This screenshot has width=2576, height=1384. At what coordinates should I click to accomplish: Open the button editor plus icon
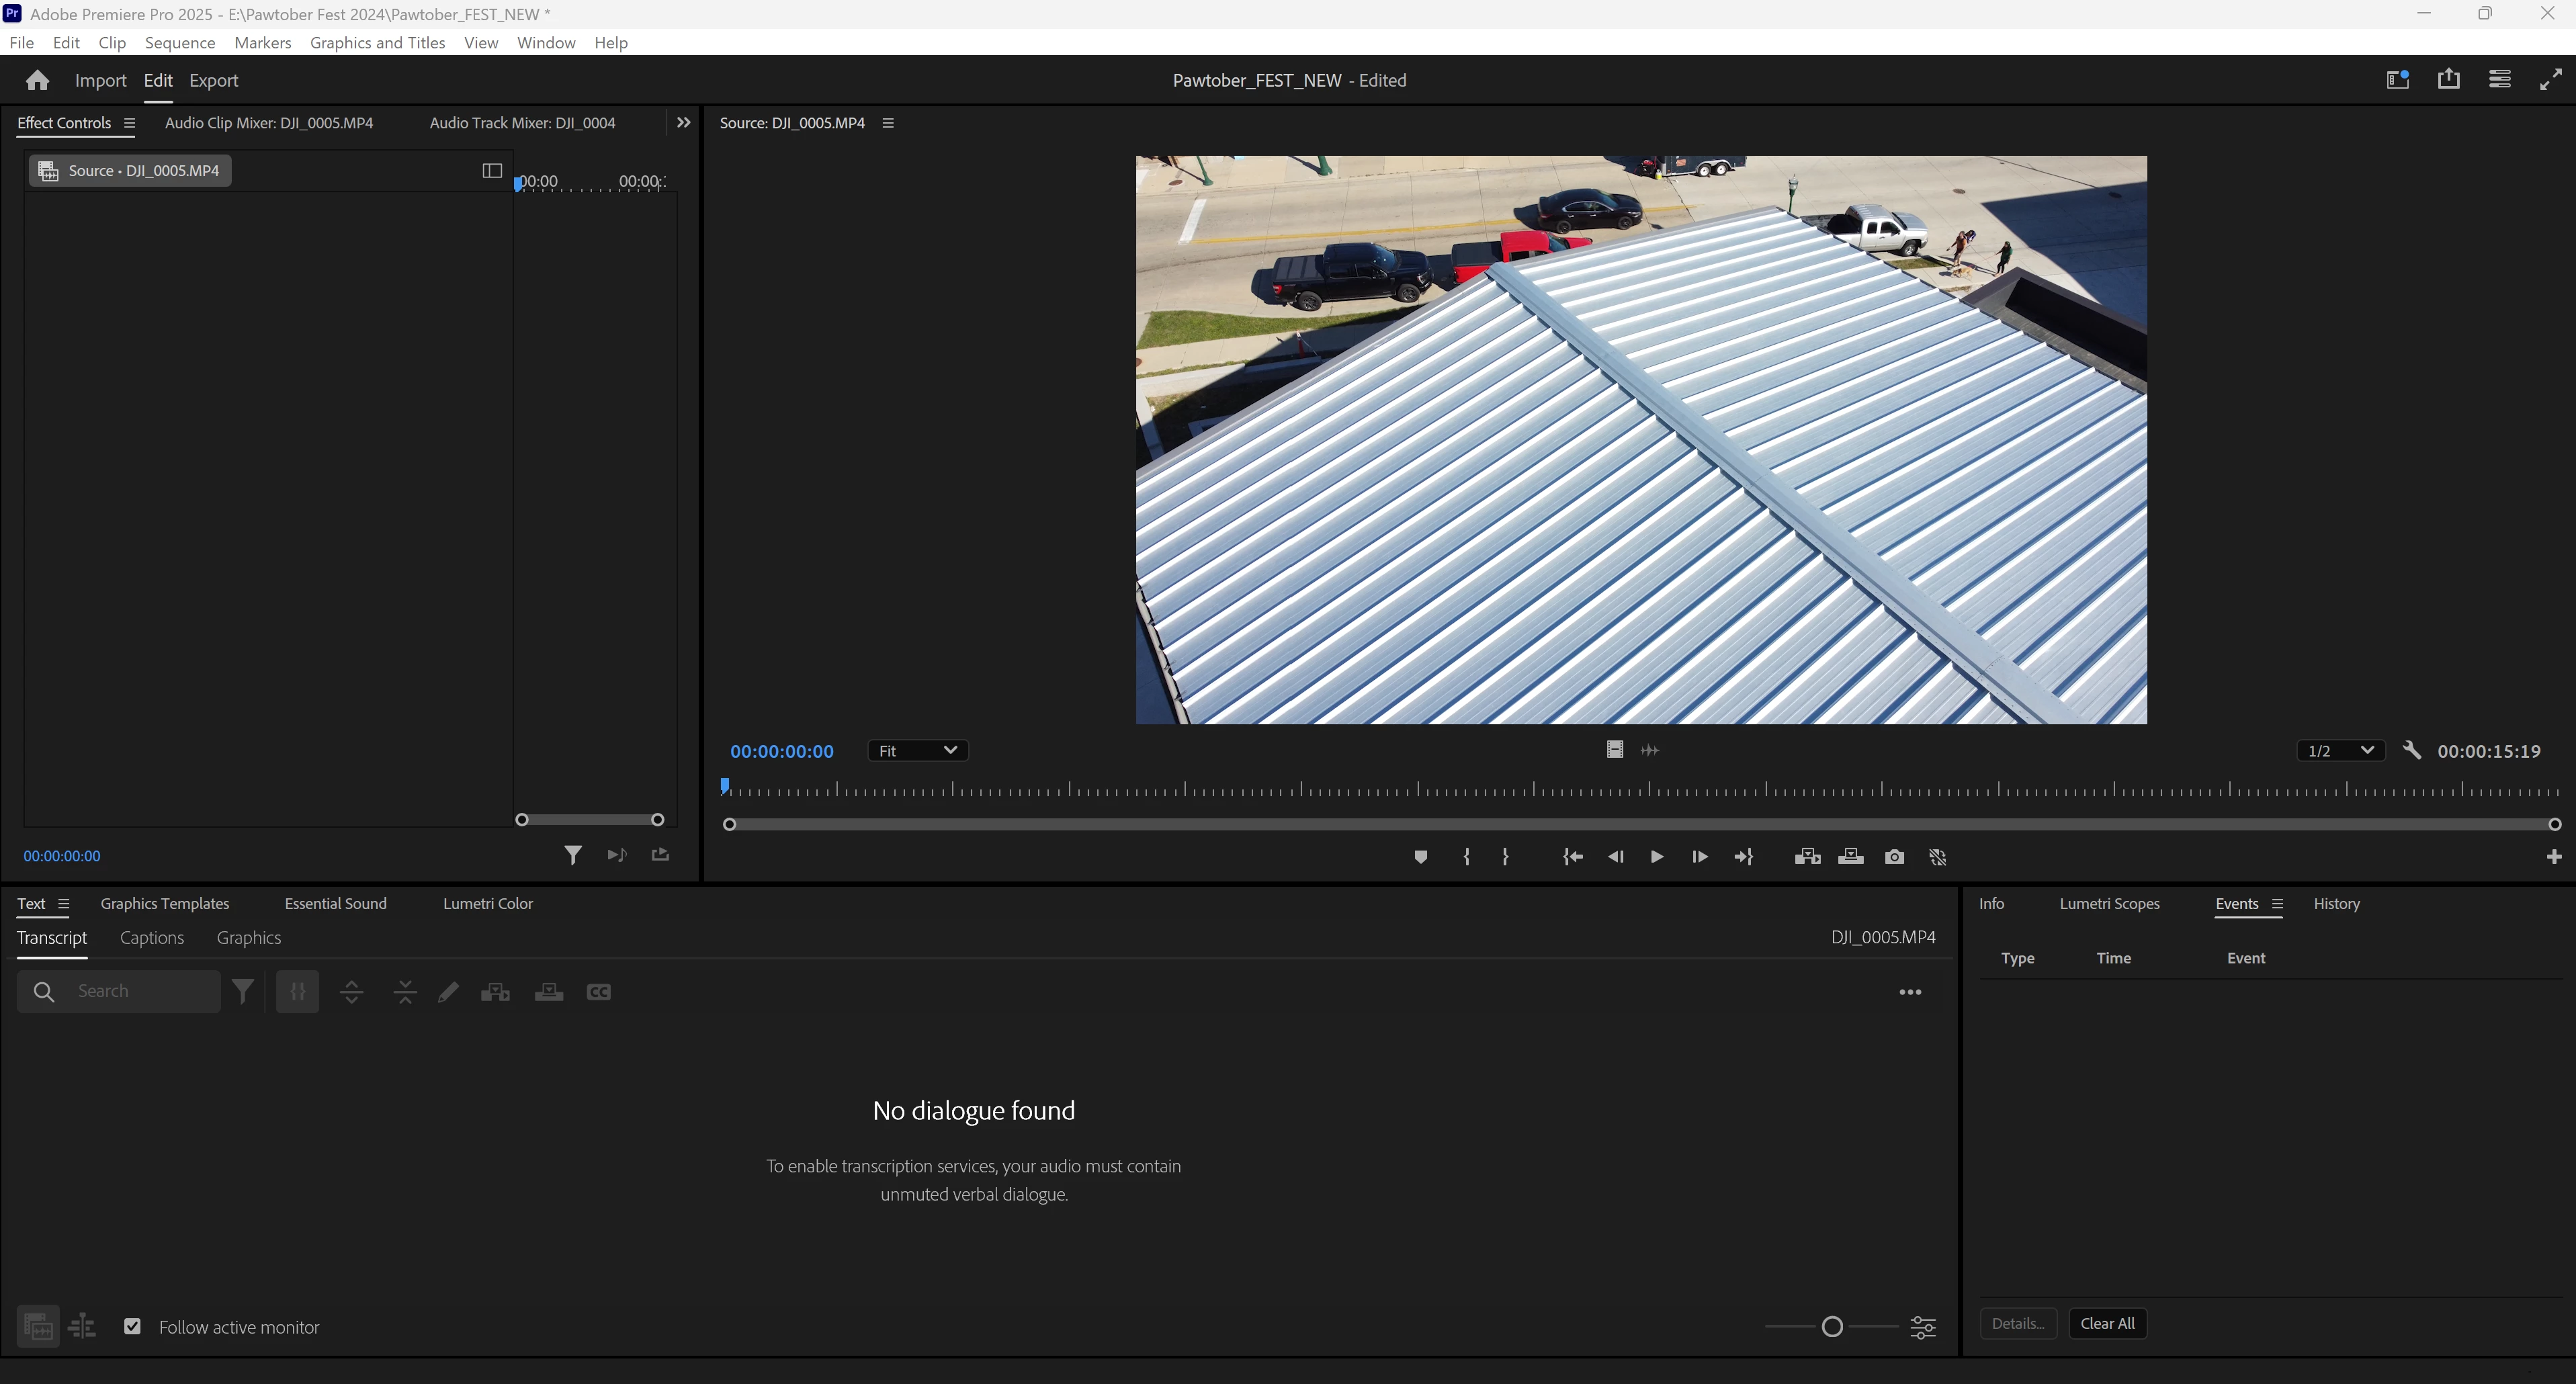point(2553,857)
